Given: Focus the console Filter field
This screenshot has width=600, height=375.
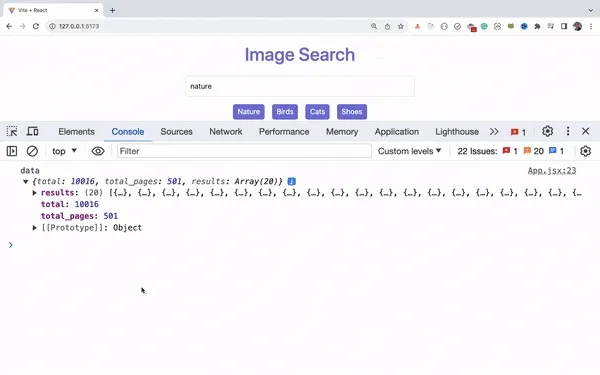Looking at the screenshot, I should (244, 151).
